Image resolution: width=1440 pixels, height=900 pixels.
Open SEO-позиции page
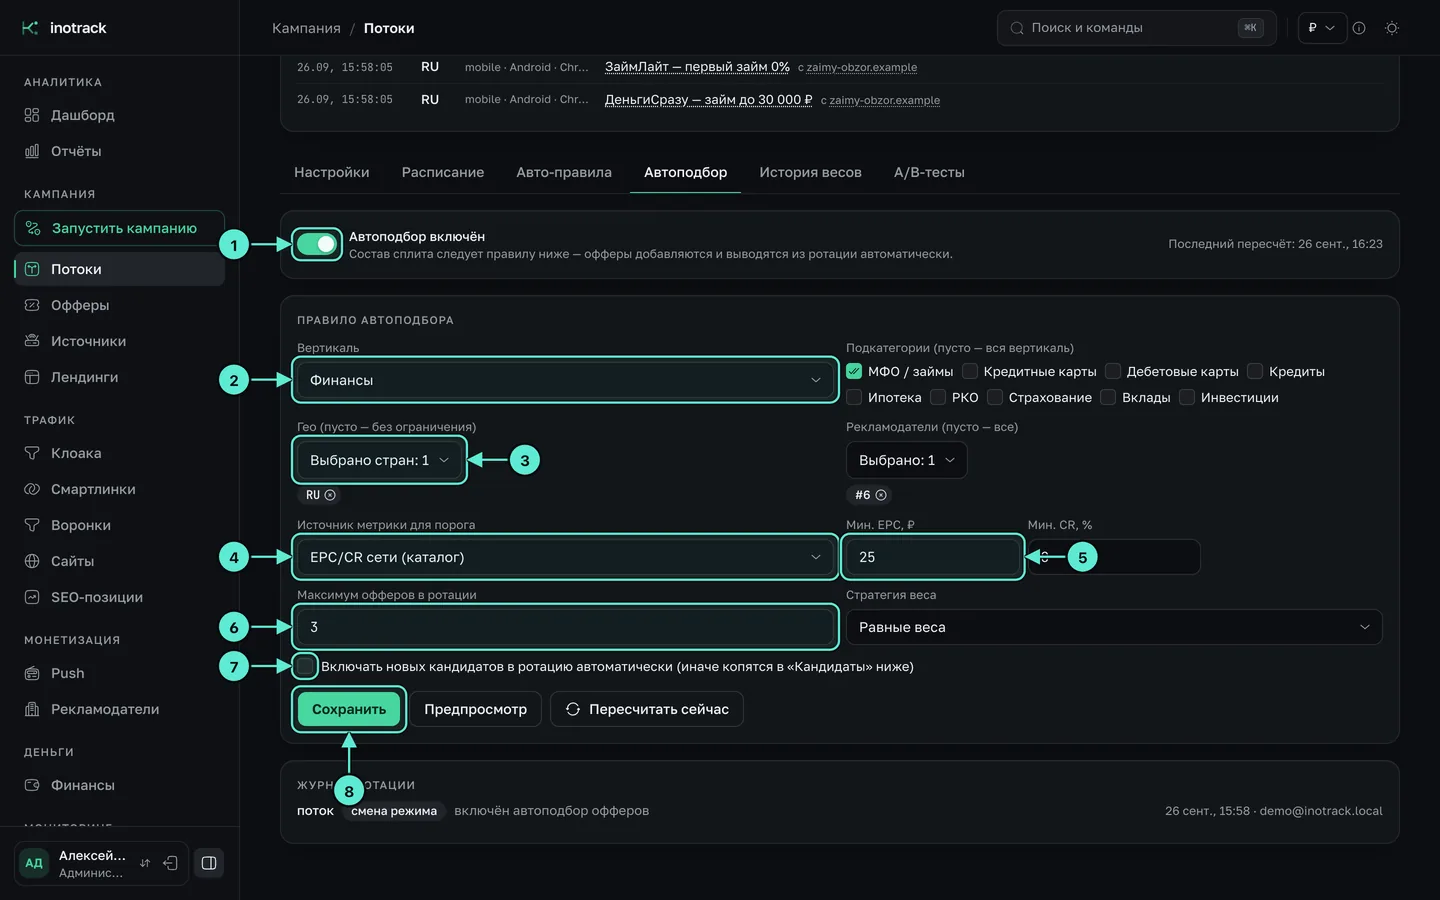click(119, 597)
